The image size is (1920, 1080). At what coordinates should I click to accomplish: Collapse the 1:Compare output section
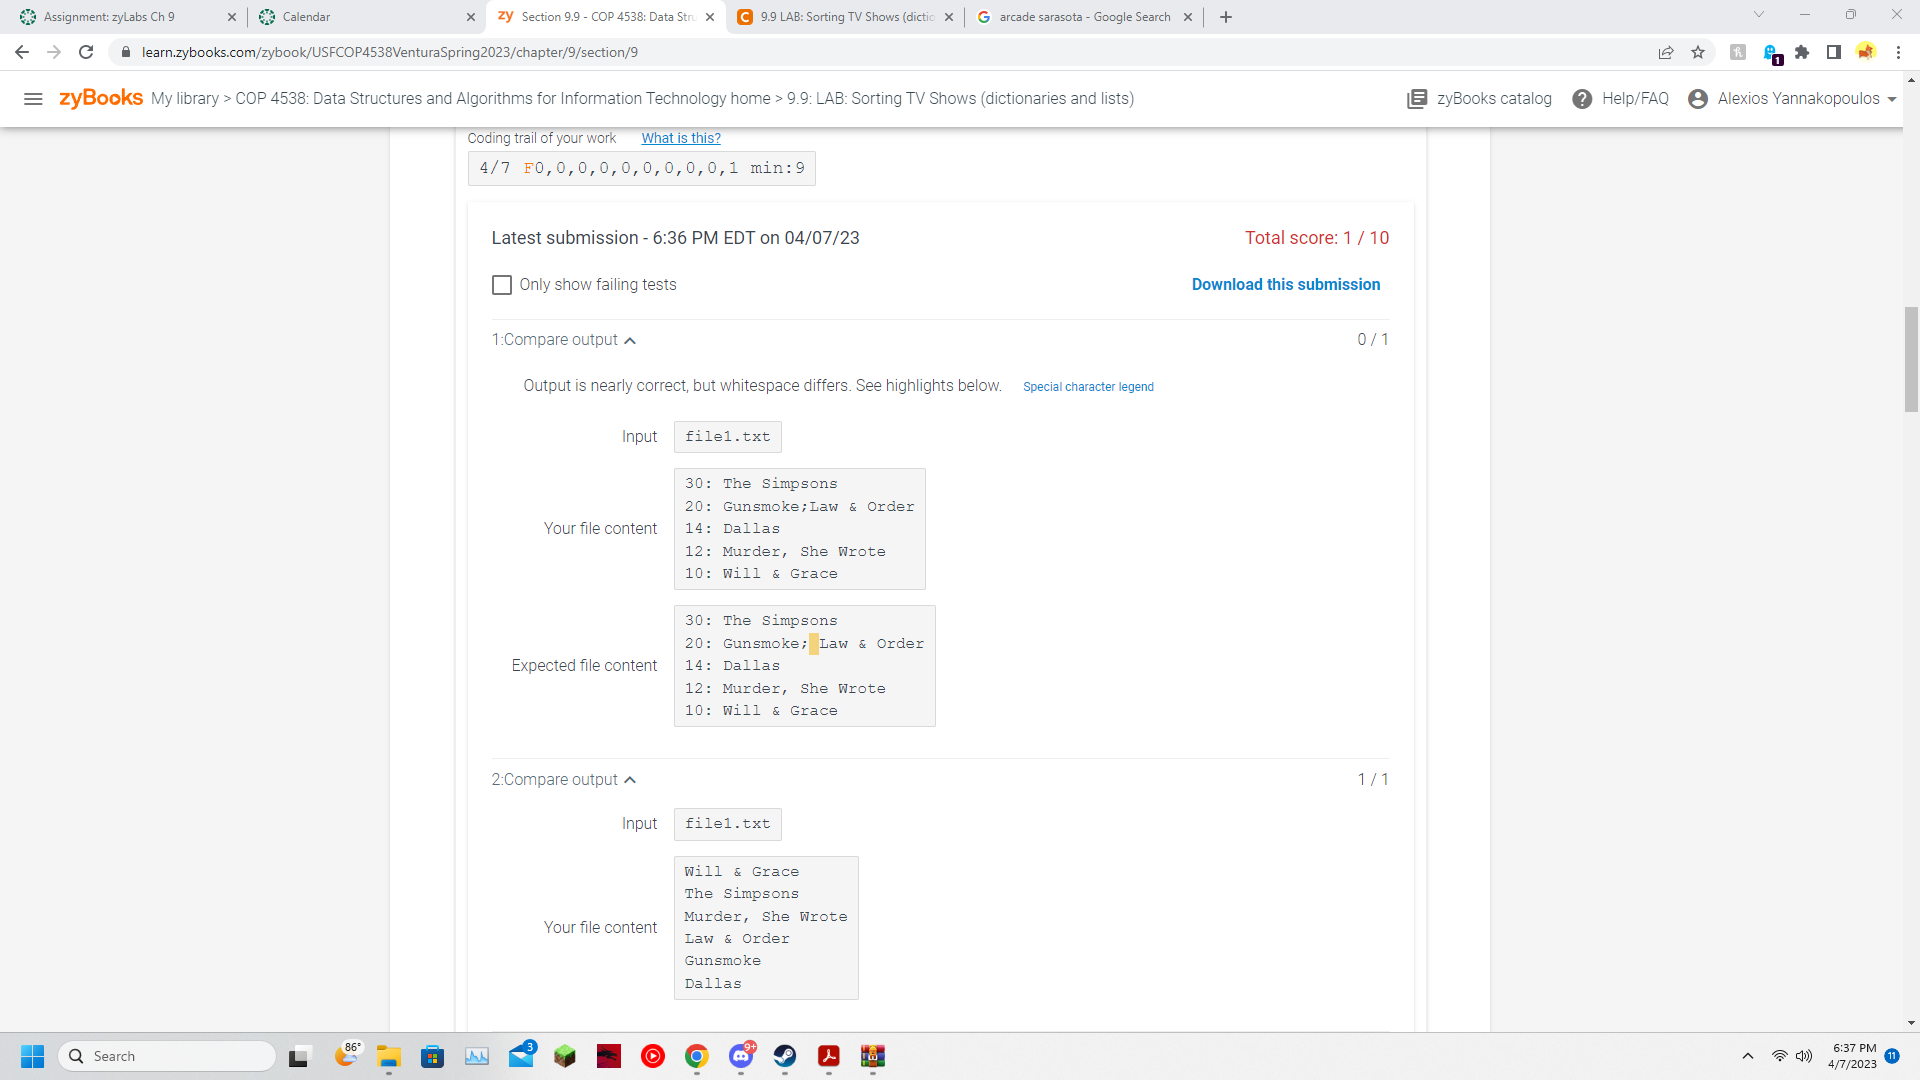(630, 341)
